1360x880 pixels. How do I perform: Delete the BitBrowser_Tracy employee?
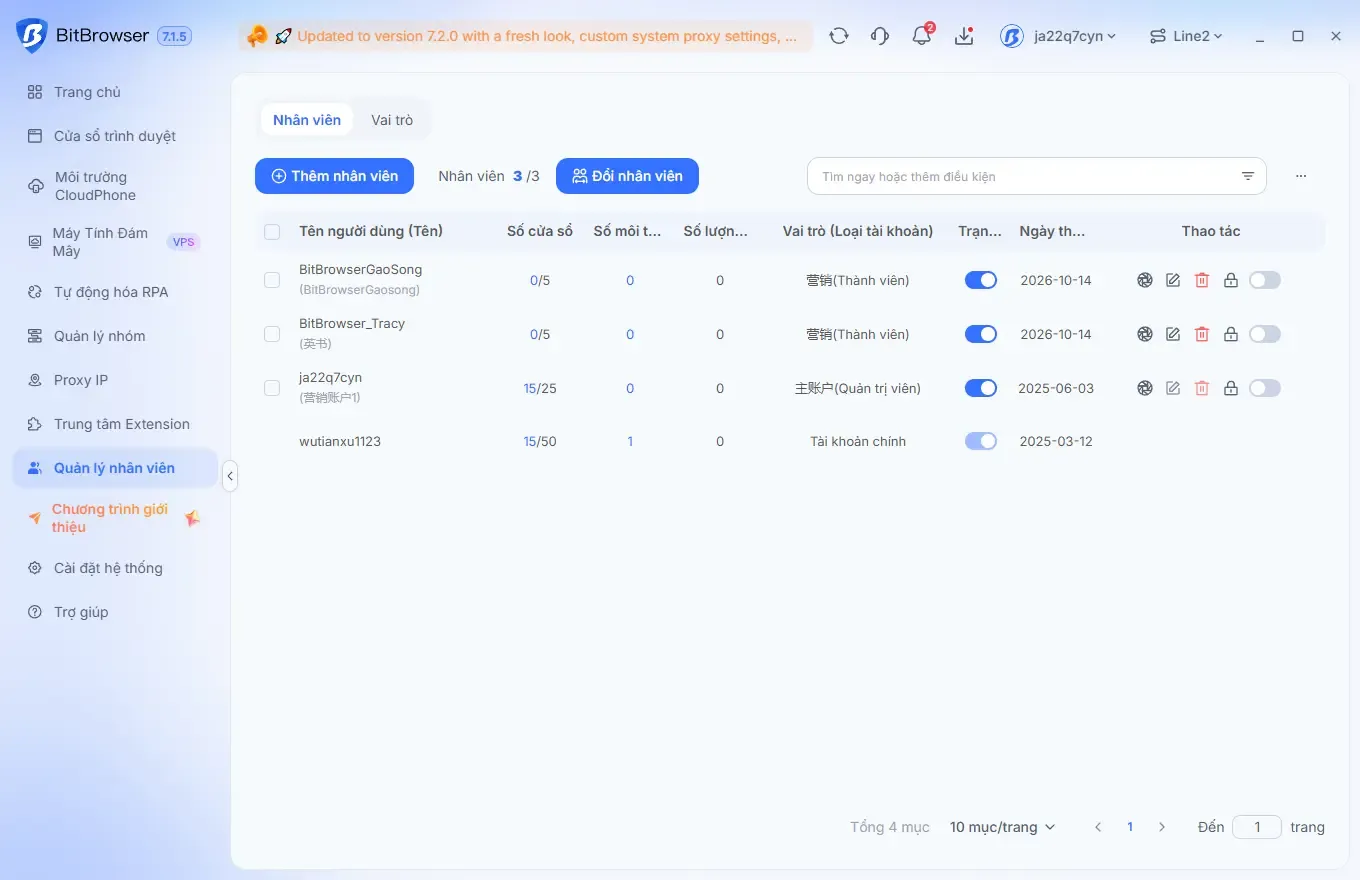[x=1202, y=334]
